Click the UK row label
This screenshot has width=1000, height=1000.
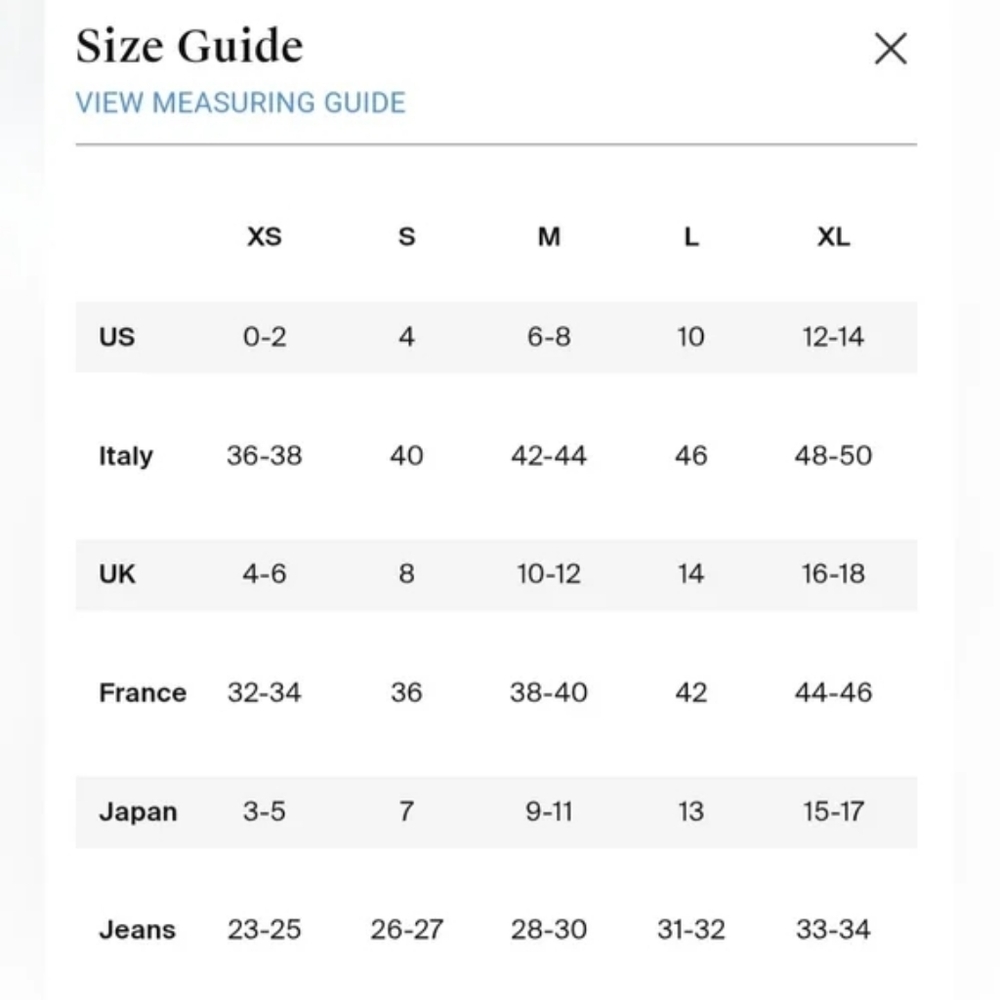[x=117, y=574]
